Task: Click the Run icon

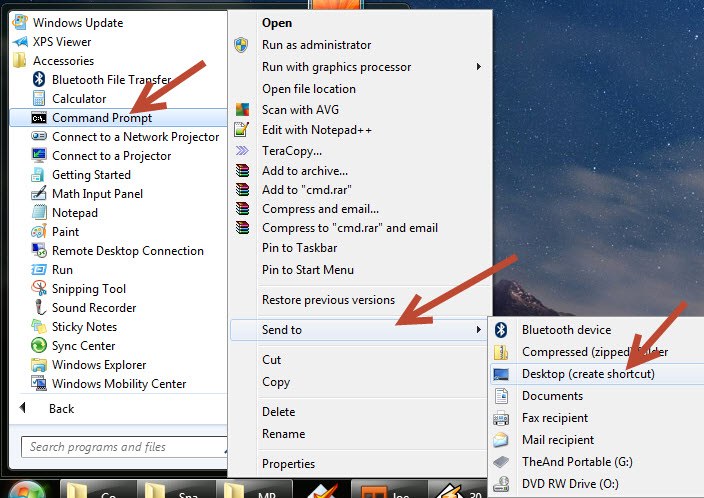Action: point(39,269)
